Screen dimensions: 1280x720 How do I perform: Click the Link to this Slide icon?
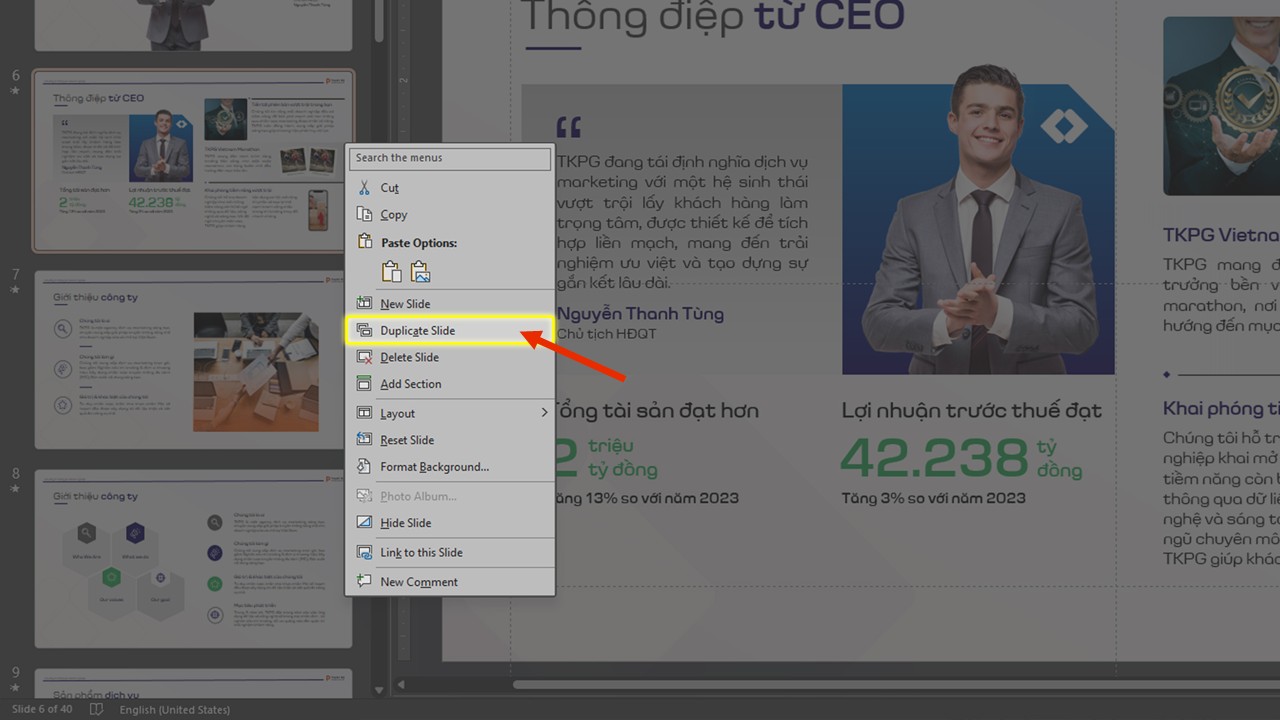point(366,552)
